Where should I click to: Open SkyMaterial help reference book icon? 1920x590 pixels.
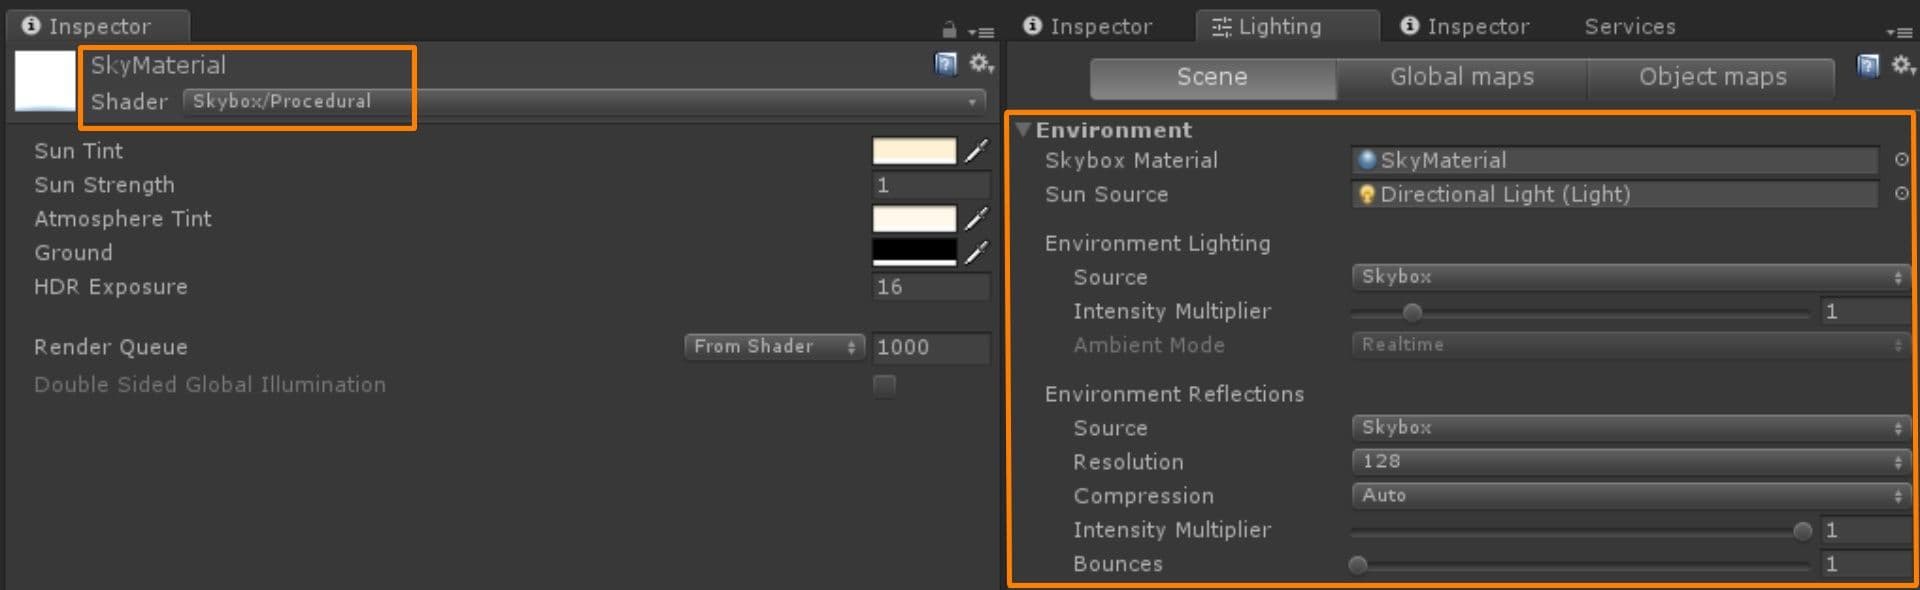click(945, 64)
